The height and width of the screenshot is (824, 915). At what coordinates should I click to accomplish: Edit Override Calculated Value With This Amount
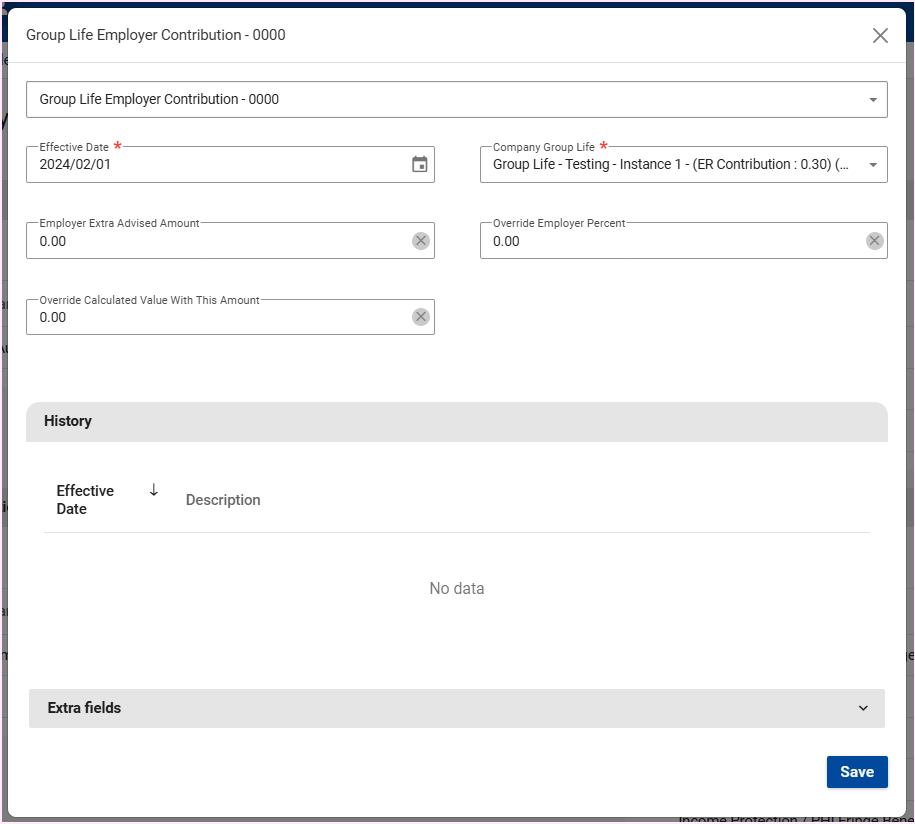click(215, 317)
